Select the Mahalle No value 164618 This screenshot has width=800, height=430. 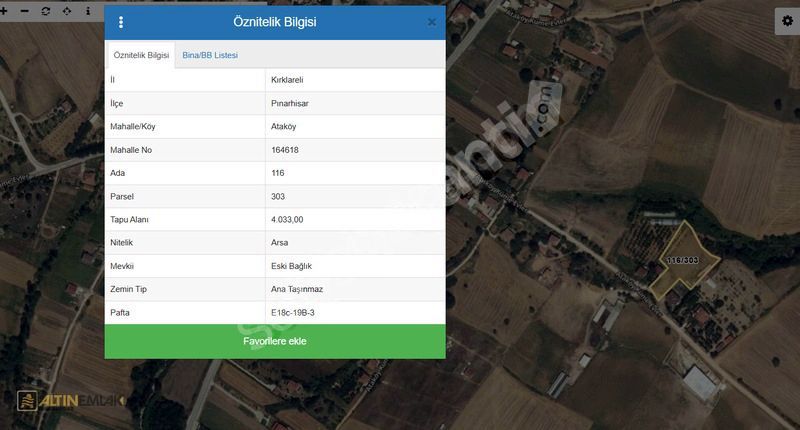[285, 150]
